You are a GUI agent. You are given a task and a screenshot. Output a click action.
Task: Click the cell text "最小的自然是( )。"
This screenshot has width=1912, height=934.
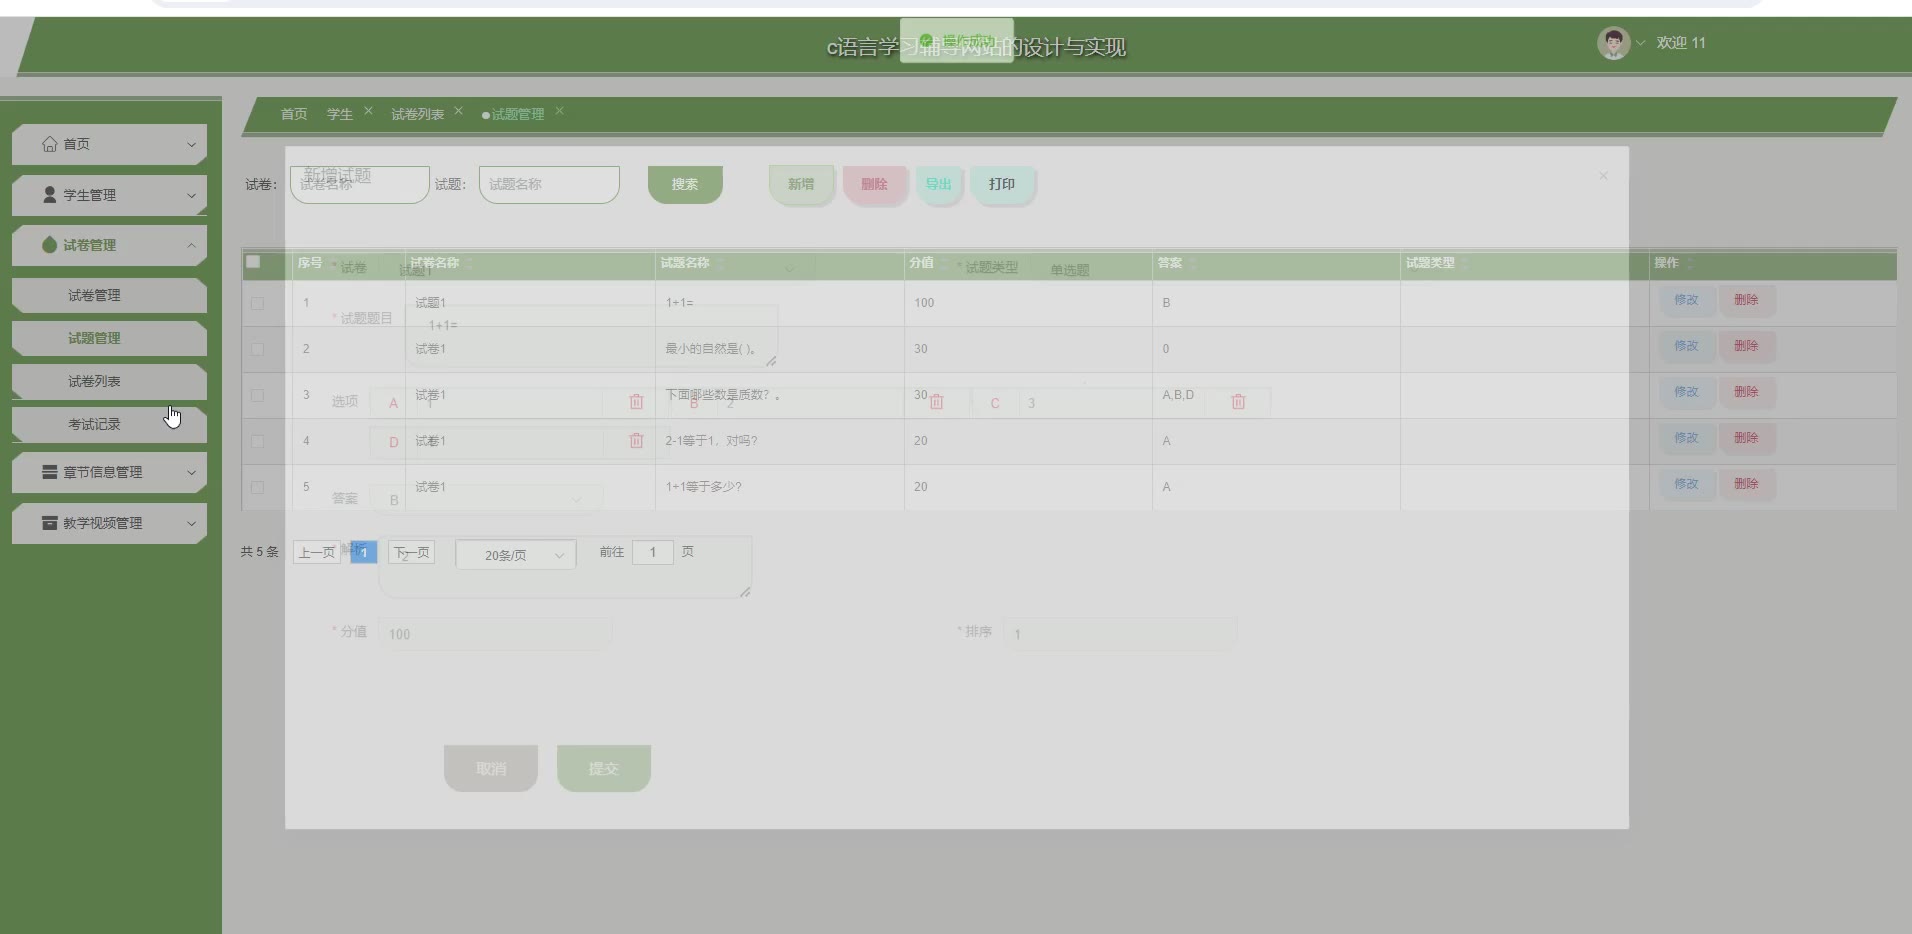(x=711, y=349)
